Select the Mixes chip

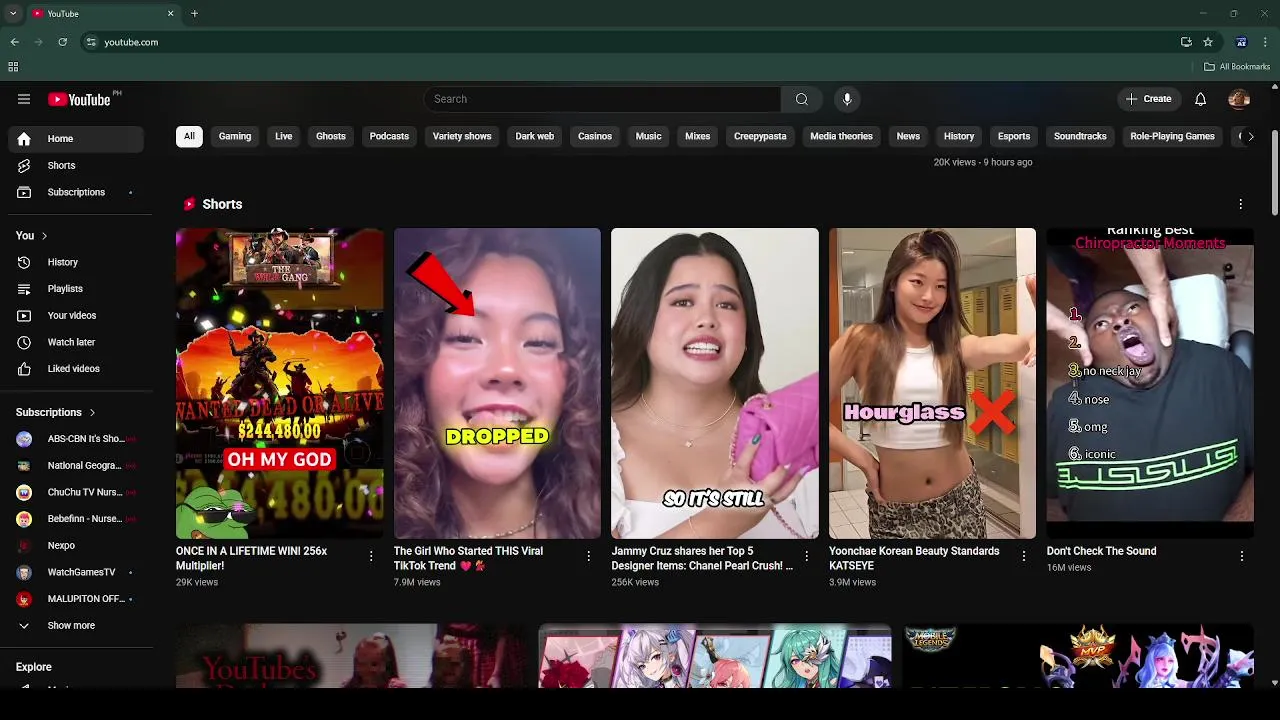[698, 136]
